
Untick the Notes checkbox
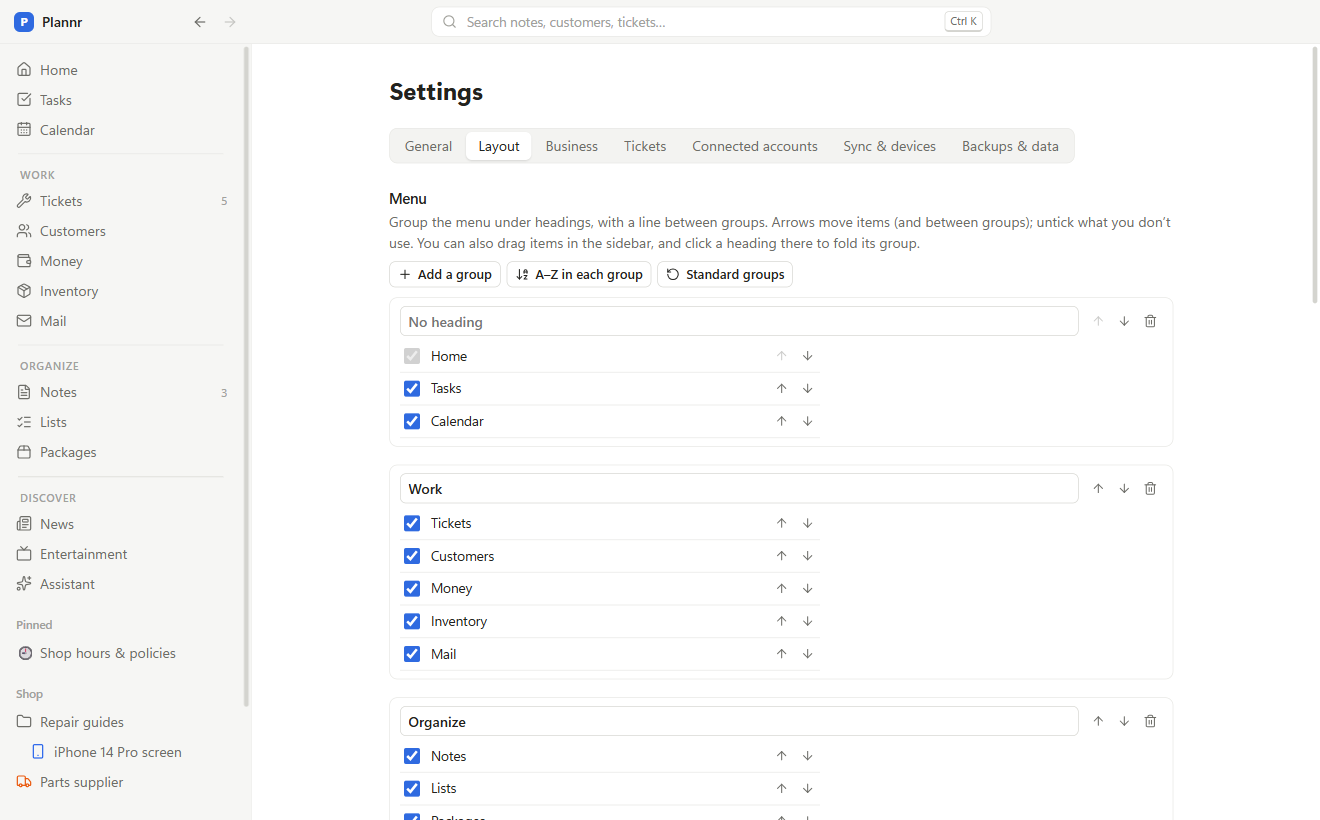point(412,756)
